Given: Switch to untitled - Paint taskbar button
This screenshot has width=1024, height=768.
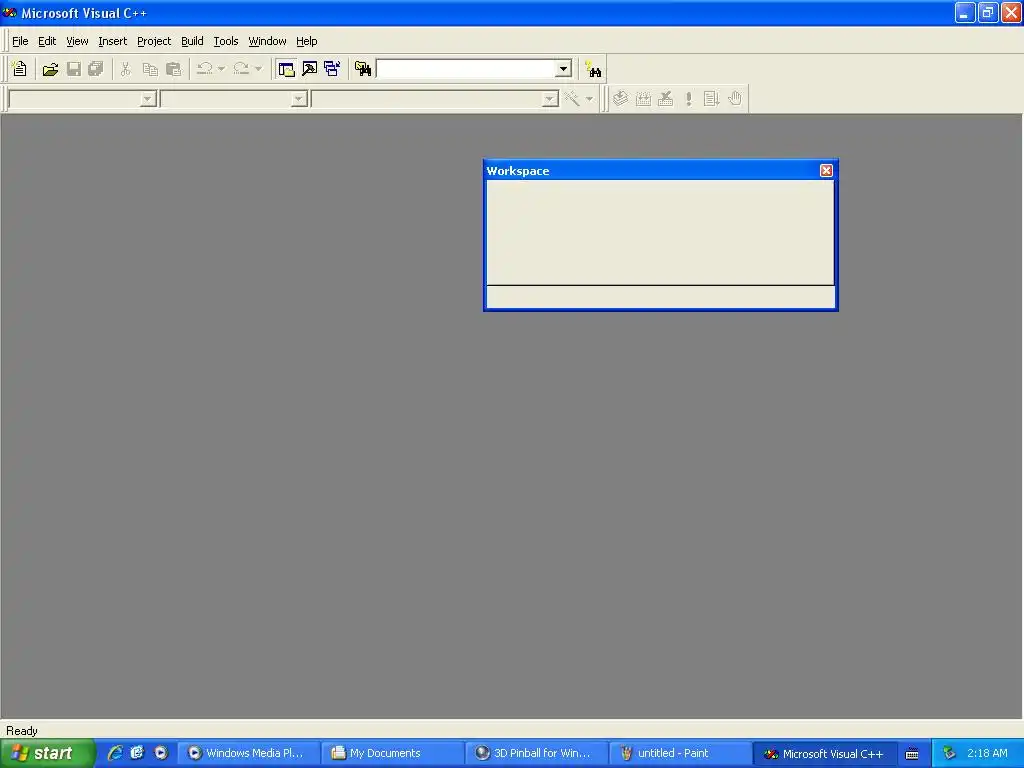Looking at the screenshot, I should pos(680,753).
